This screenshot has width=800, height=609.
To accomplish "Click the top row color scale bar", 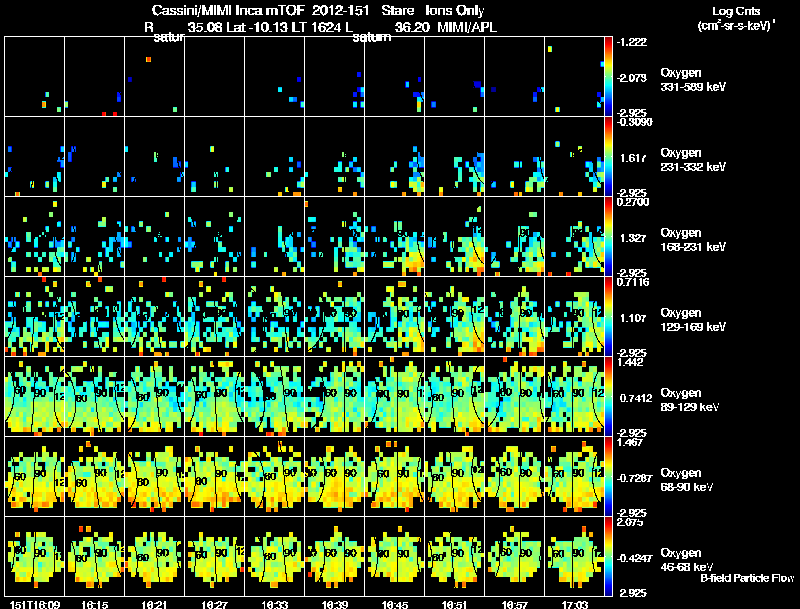I will pyautogui.click(x=608, y=77).
